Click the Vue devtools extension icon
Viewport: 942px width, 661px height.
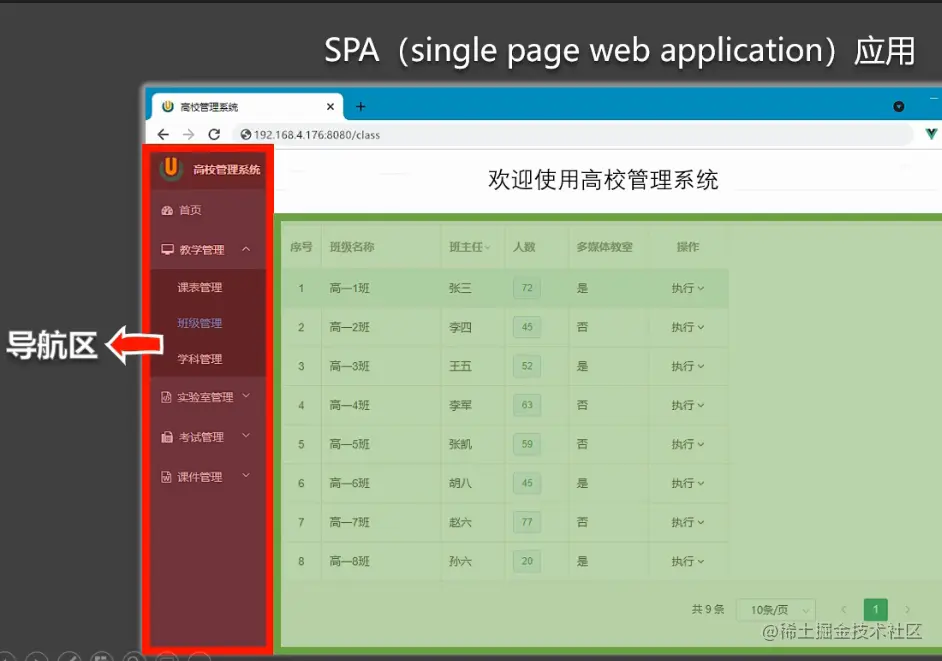pyautogui.click(x=931, y=133)
